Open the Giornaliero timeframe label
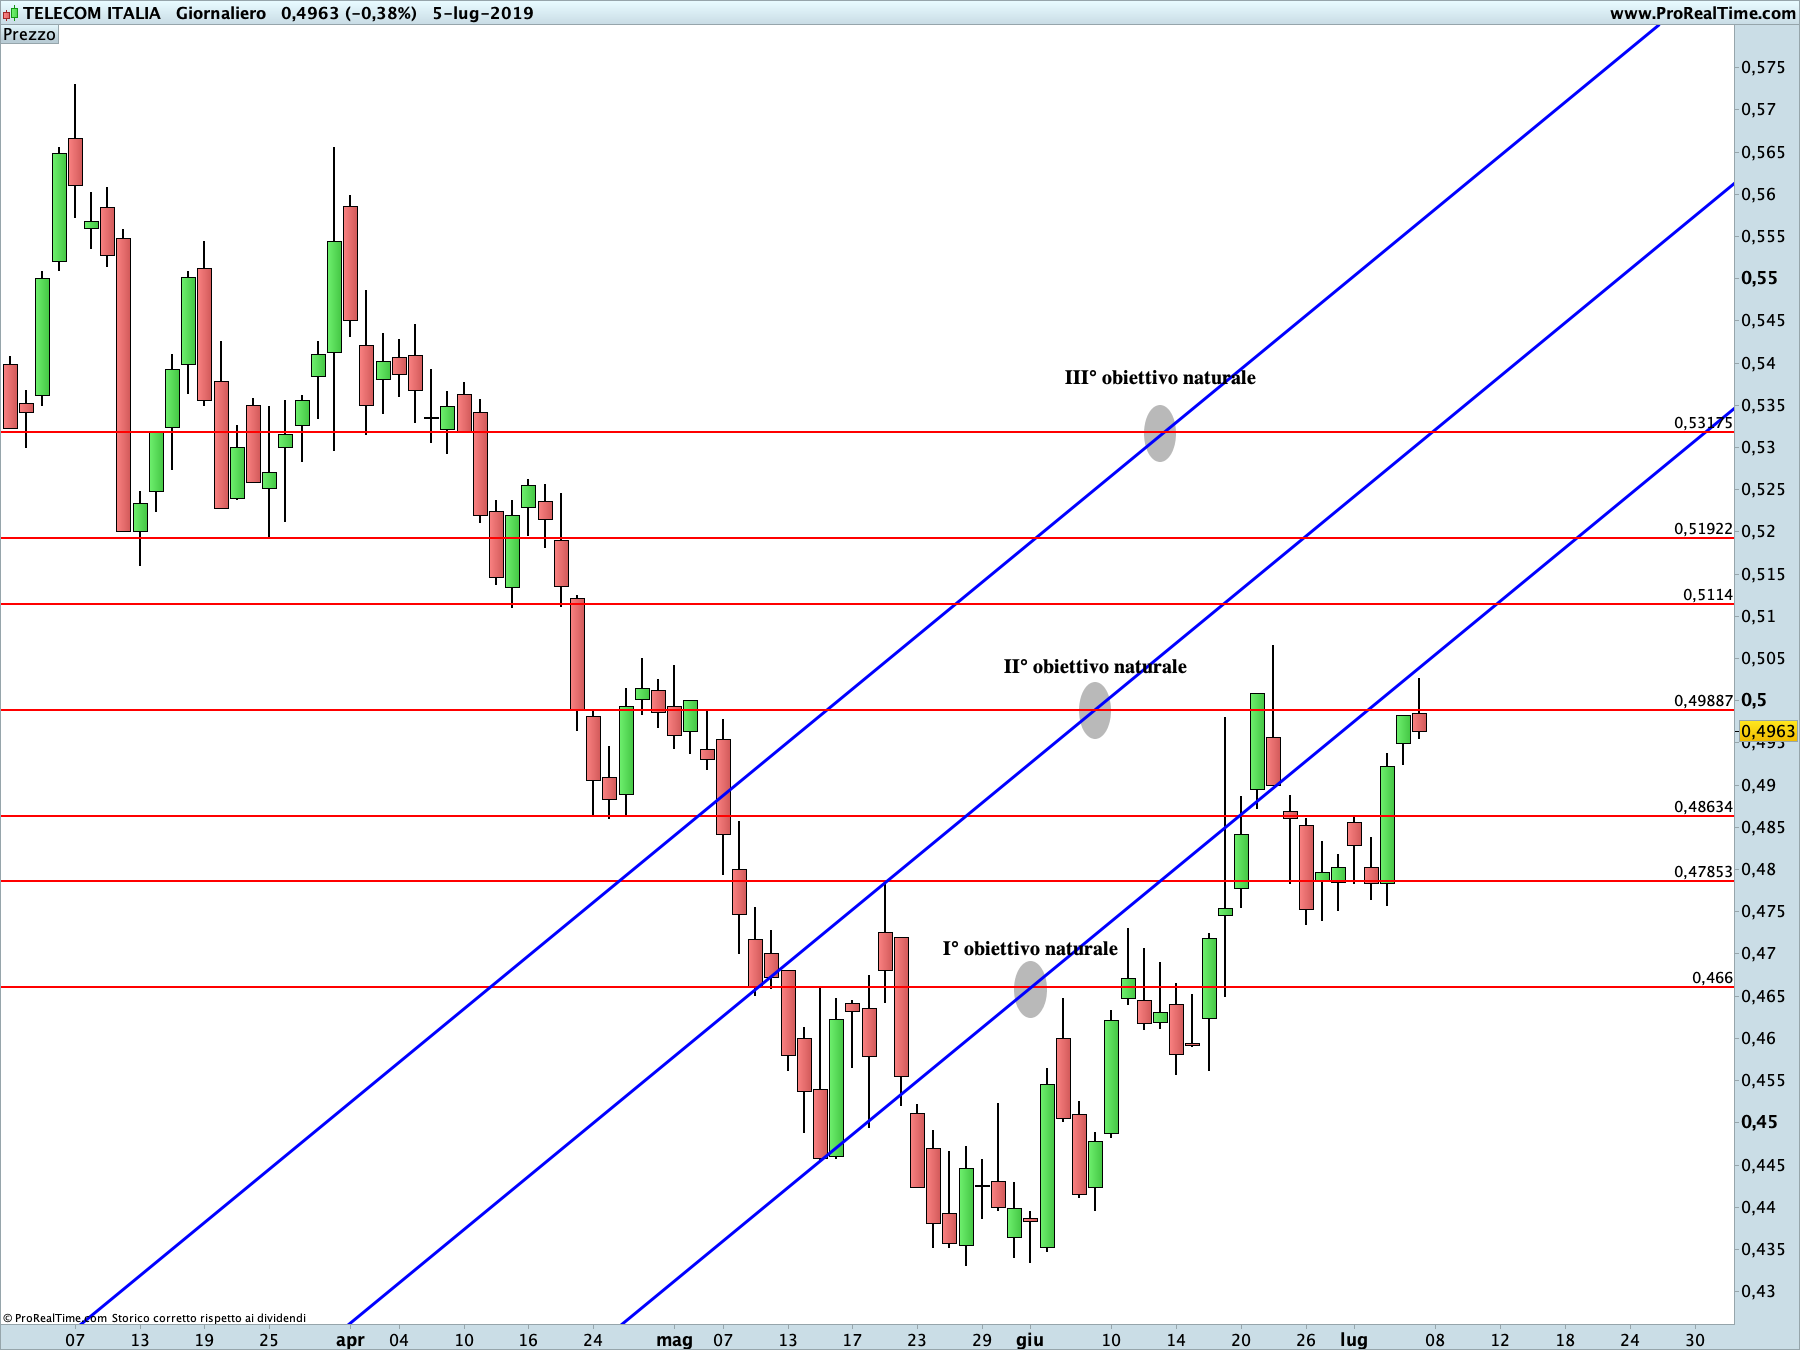 (221, 13)
